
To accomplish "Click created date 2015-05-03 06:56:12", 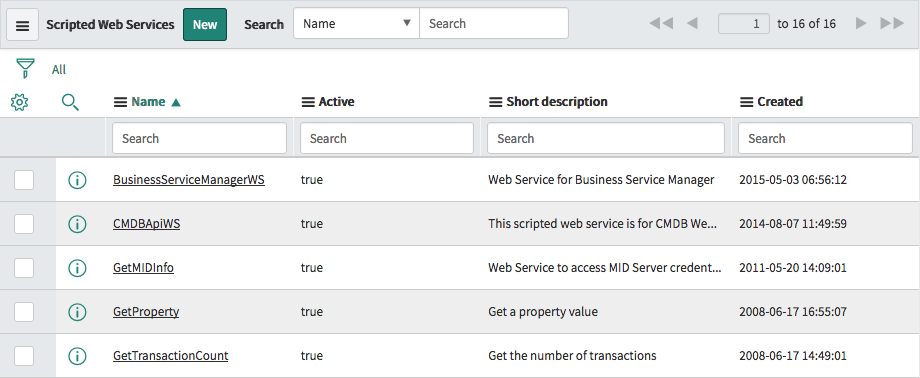I will tap(793, 180).
